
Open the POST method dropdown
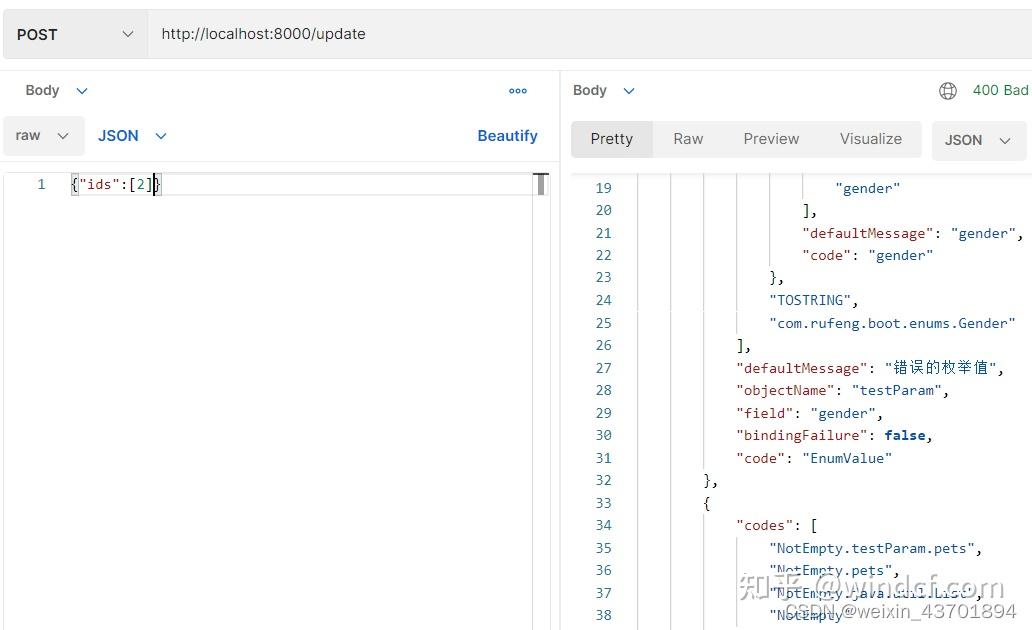tap(75, 33)
